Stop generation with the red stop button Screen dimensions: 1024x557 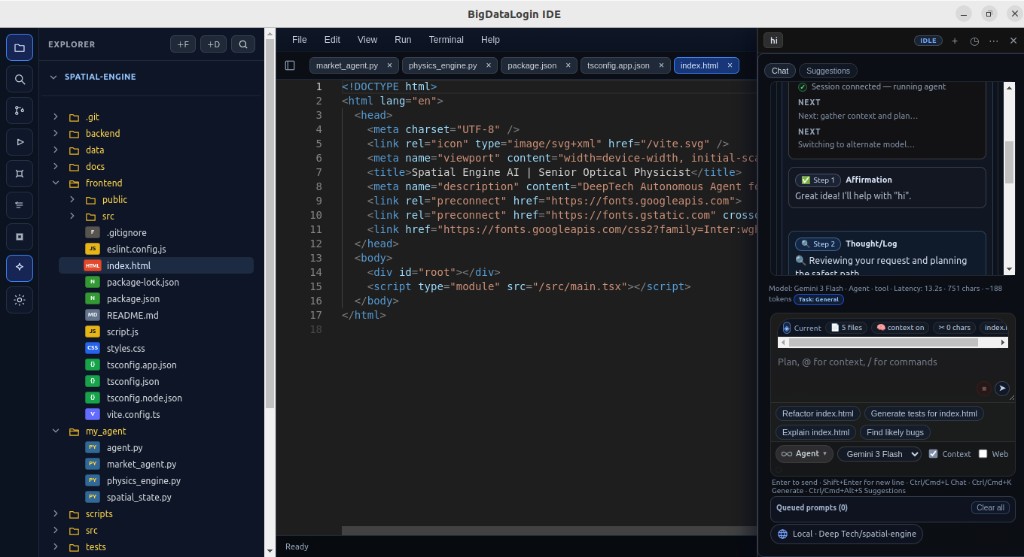(984, 389)
